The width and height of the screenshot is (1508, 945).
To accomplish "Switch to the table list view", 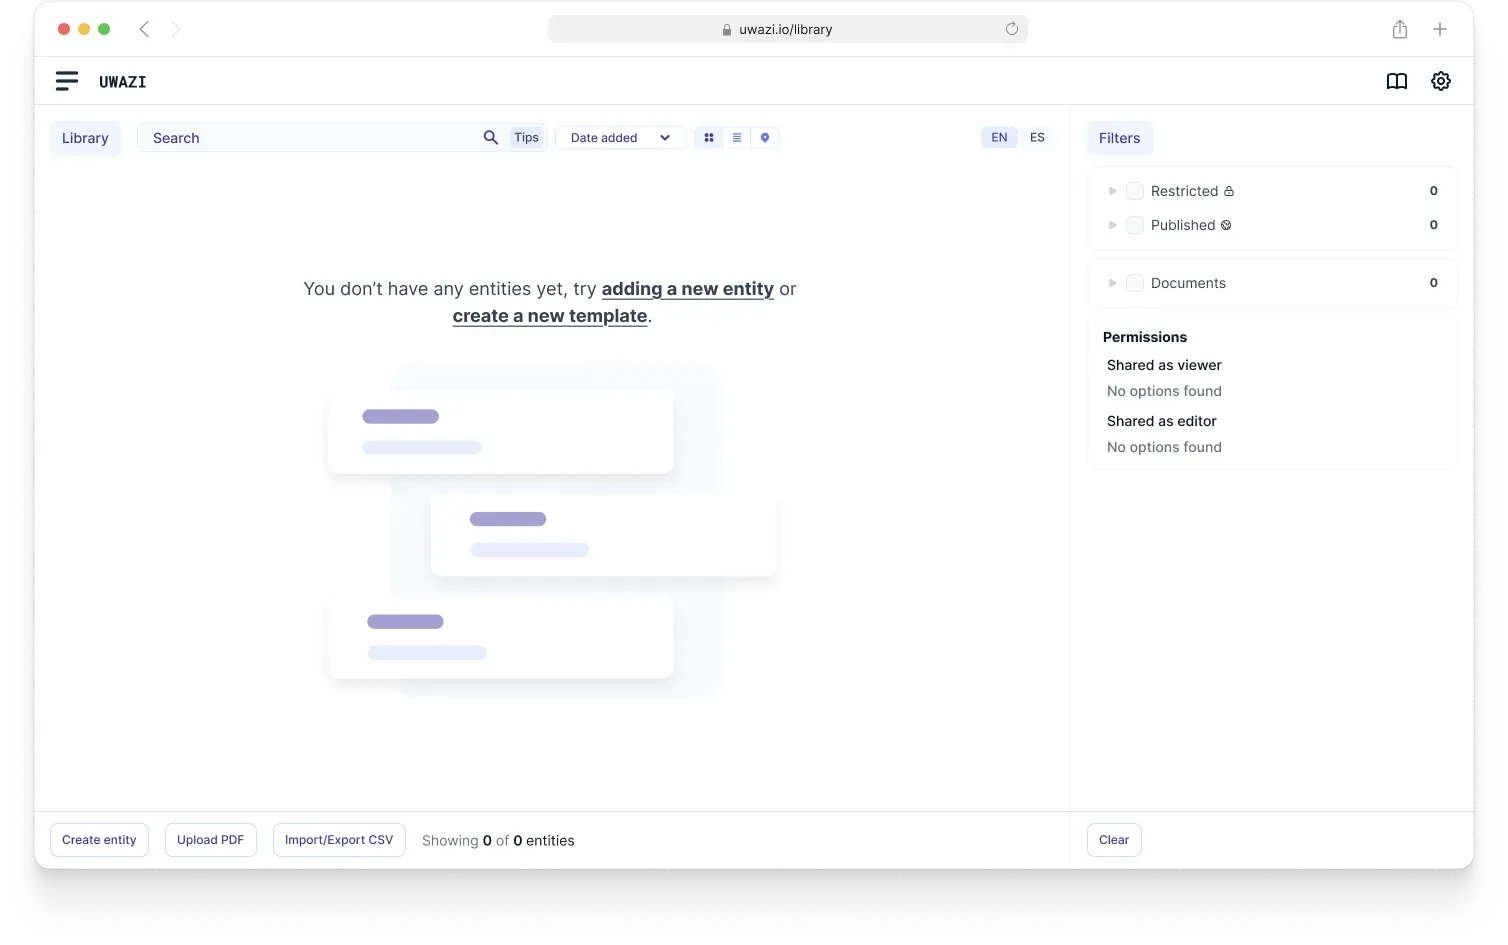I will point(736,137).
